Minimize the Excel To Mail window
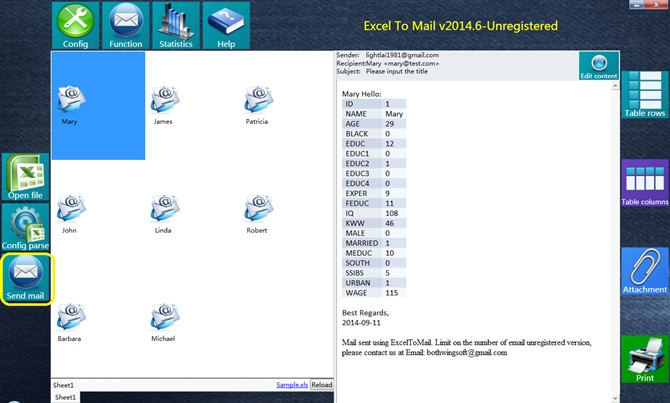 (x=637, y=4)
